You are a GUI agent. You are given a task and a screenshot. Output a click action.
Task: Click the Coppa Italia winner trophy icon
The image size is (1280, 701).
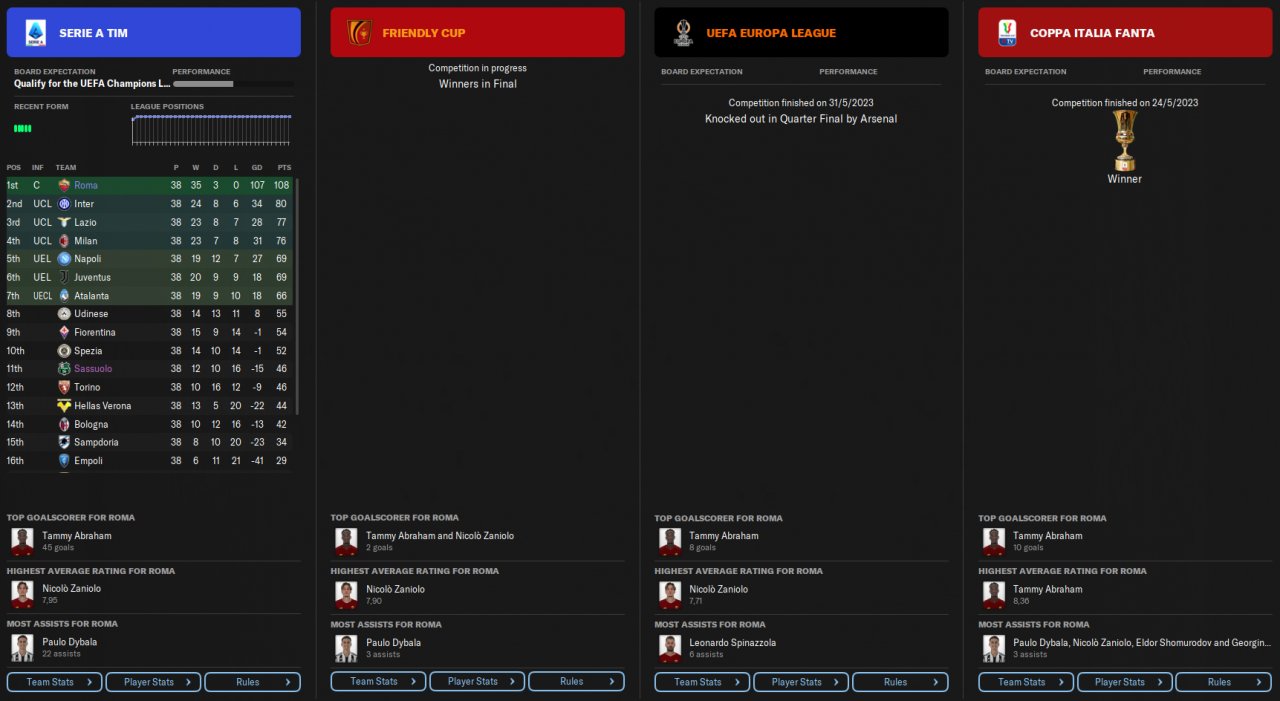[x=1124, y=140]
